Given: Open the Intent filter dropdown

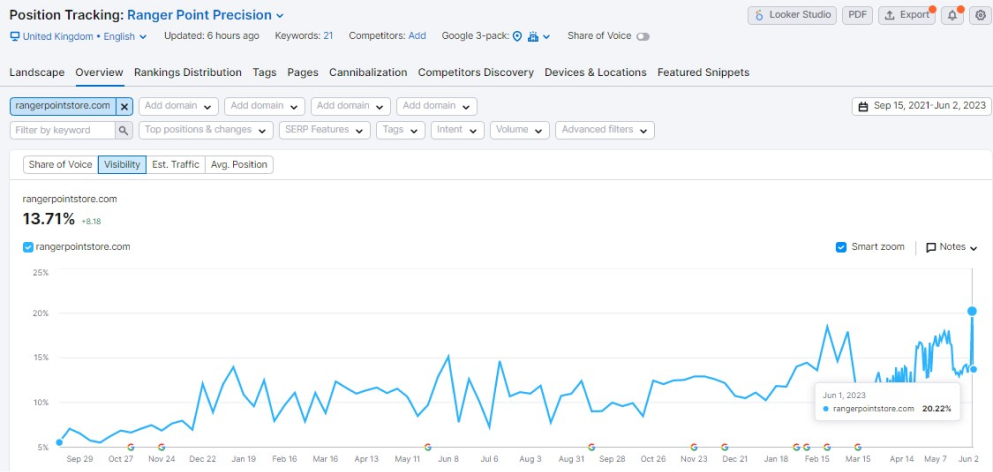Looking at the screenshot, I should point(457,130).
